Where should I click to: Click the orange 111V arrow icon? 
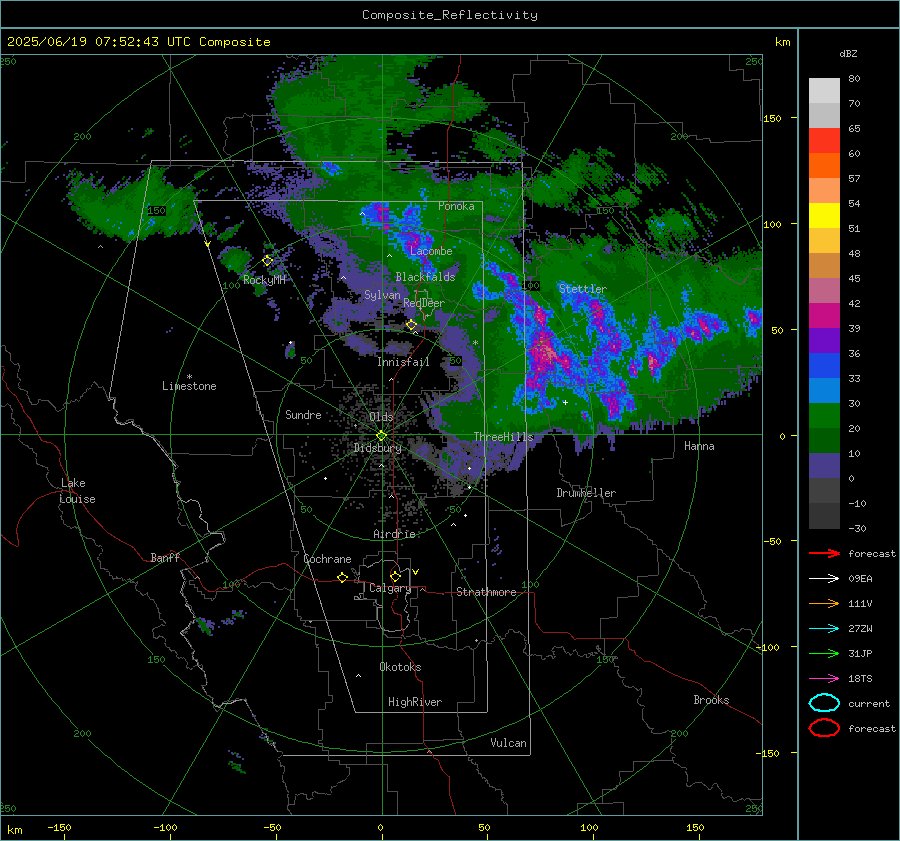824,603
